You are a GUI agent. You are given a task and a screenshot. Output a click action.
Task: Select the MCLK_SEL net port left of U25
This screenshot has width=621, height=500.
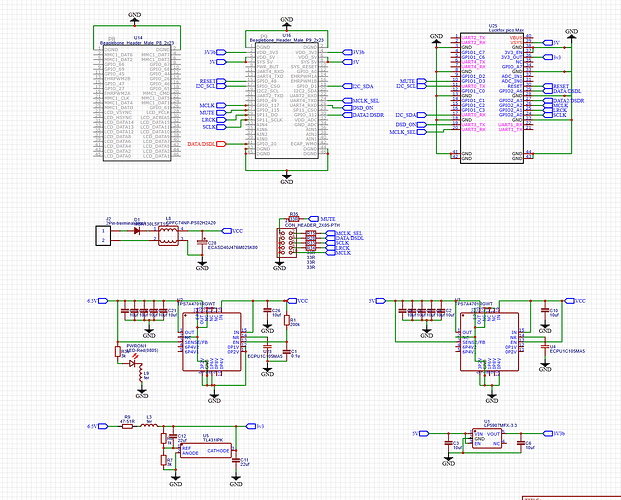[408, 132]
